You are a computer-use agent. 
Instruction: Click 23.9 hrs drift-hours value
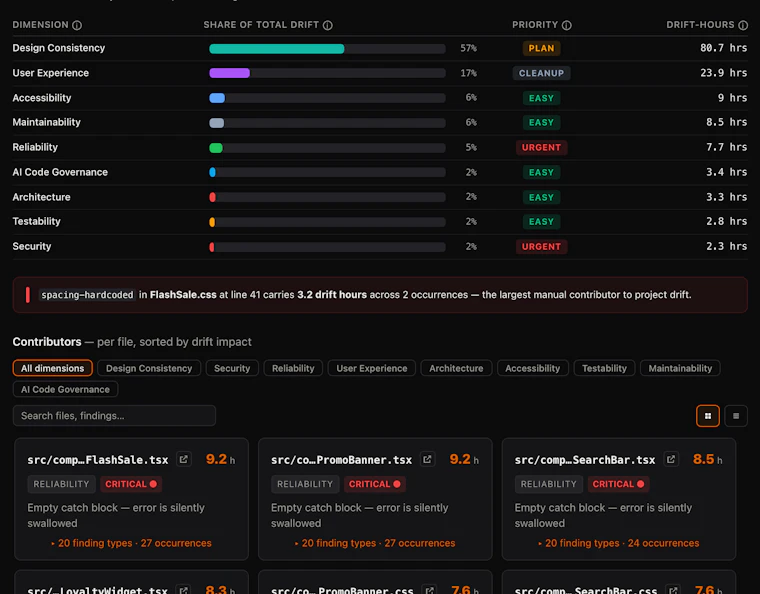723,73
